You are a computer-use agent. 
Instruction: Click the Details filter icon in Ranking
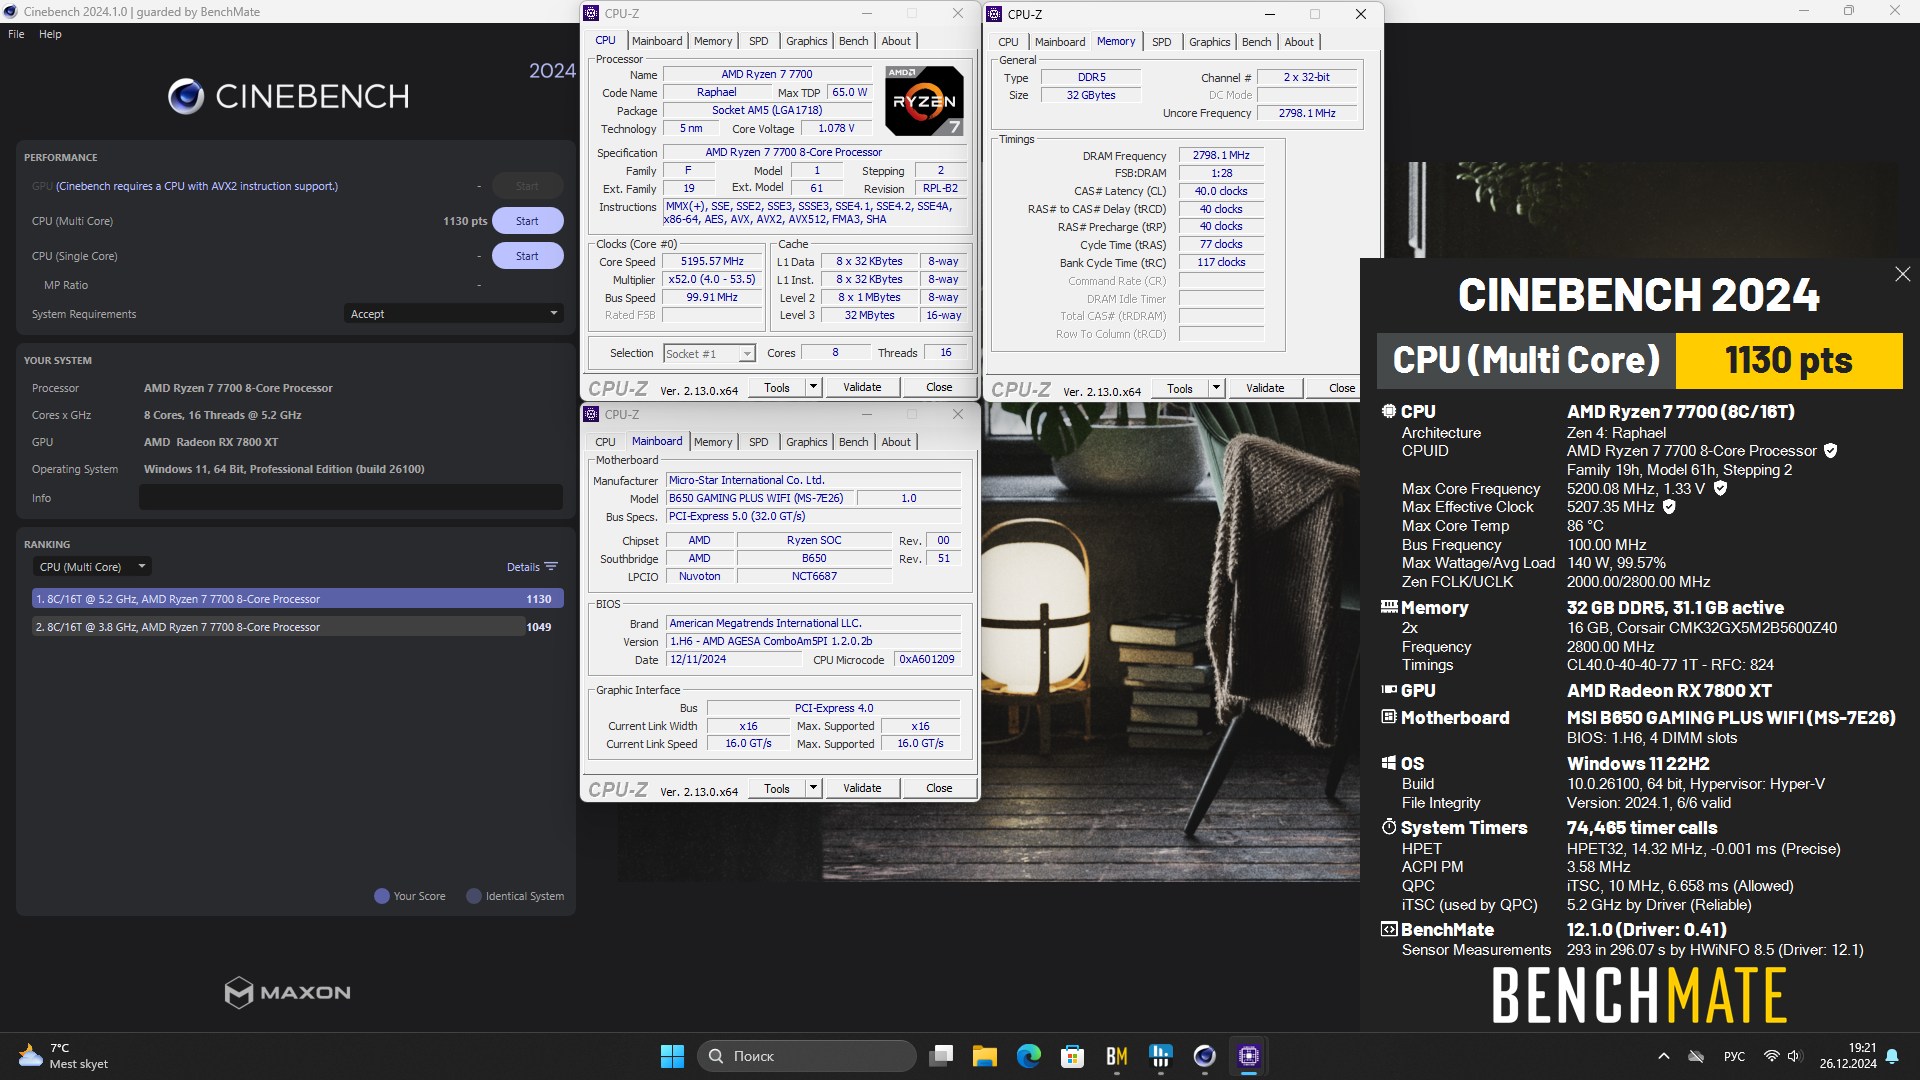551,567
